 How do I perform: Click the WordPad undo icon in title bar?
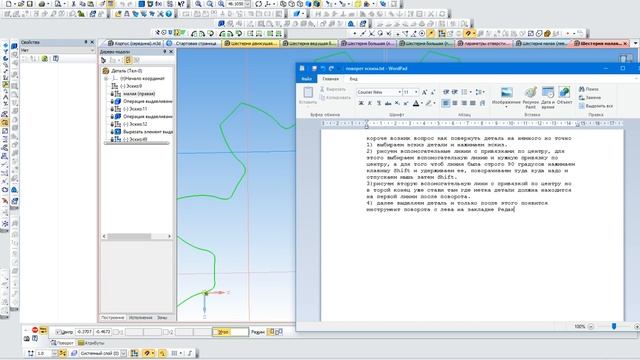[323, 68]
